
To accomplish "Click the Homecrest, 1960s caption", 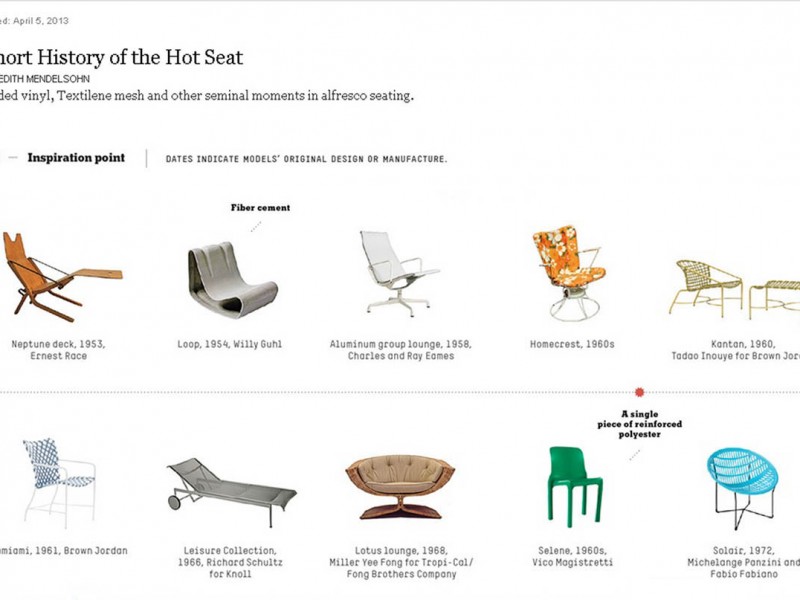I will click(572, 344).
